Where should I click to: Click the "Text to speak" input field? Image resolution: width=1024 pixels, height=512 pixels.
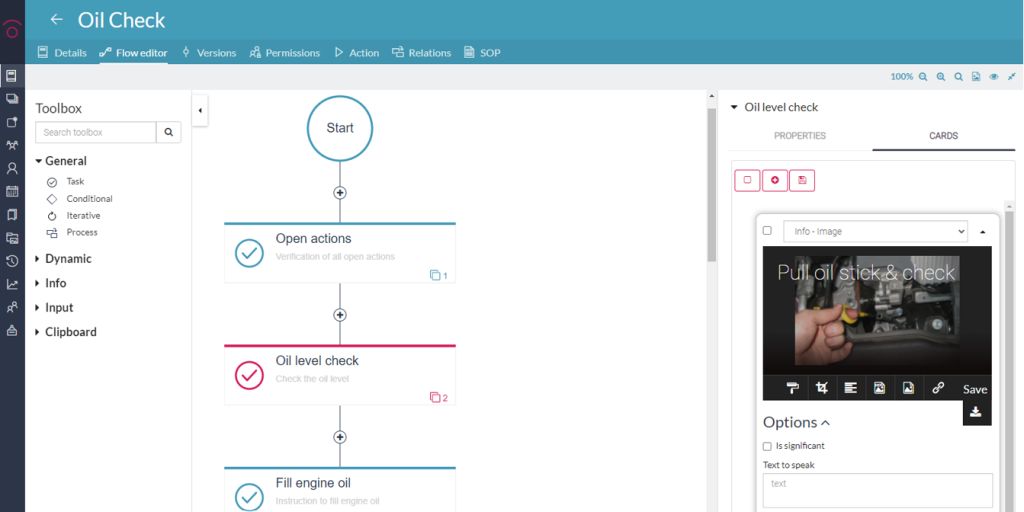coord(877,490)
